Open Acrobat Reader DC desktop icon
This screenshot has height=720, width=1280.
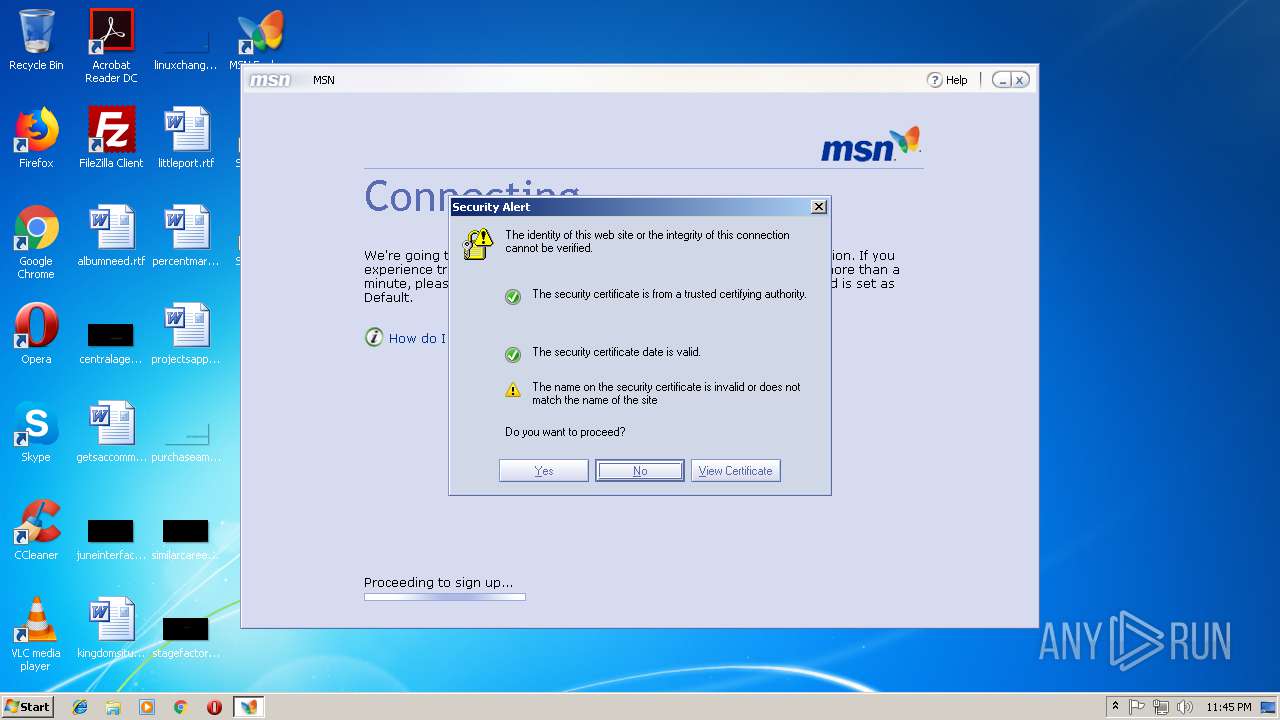pyautogui.click(x=111, y=46)
